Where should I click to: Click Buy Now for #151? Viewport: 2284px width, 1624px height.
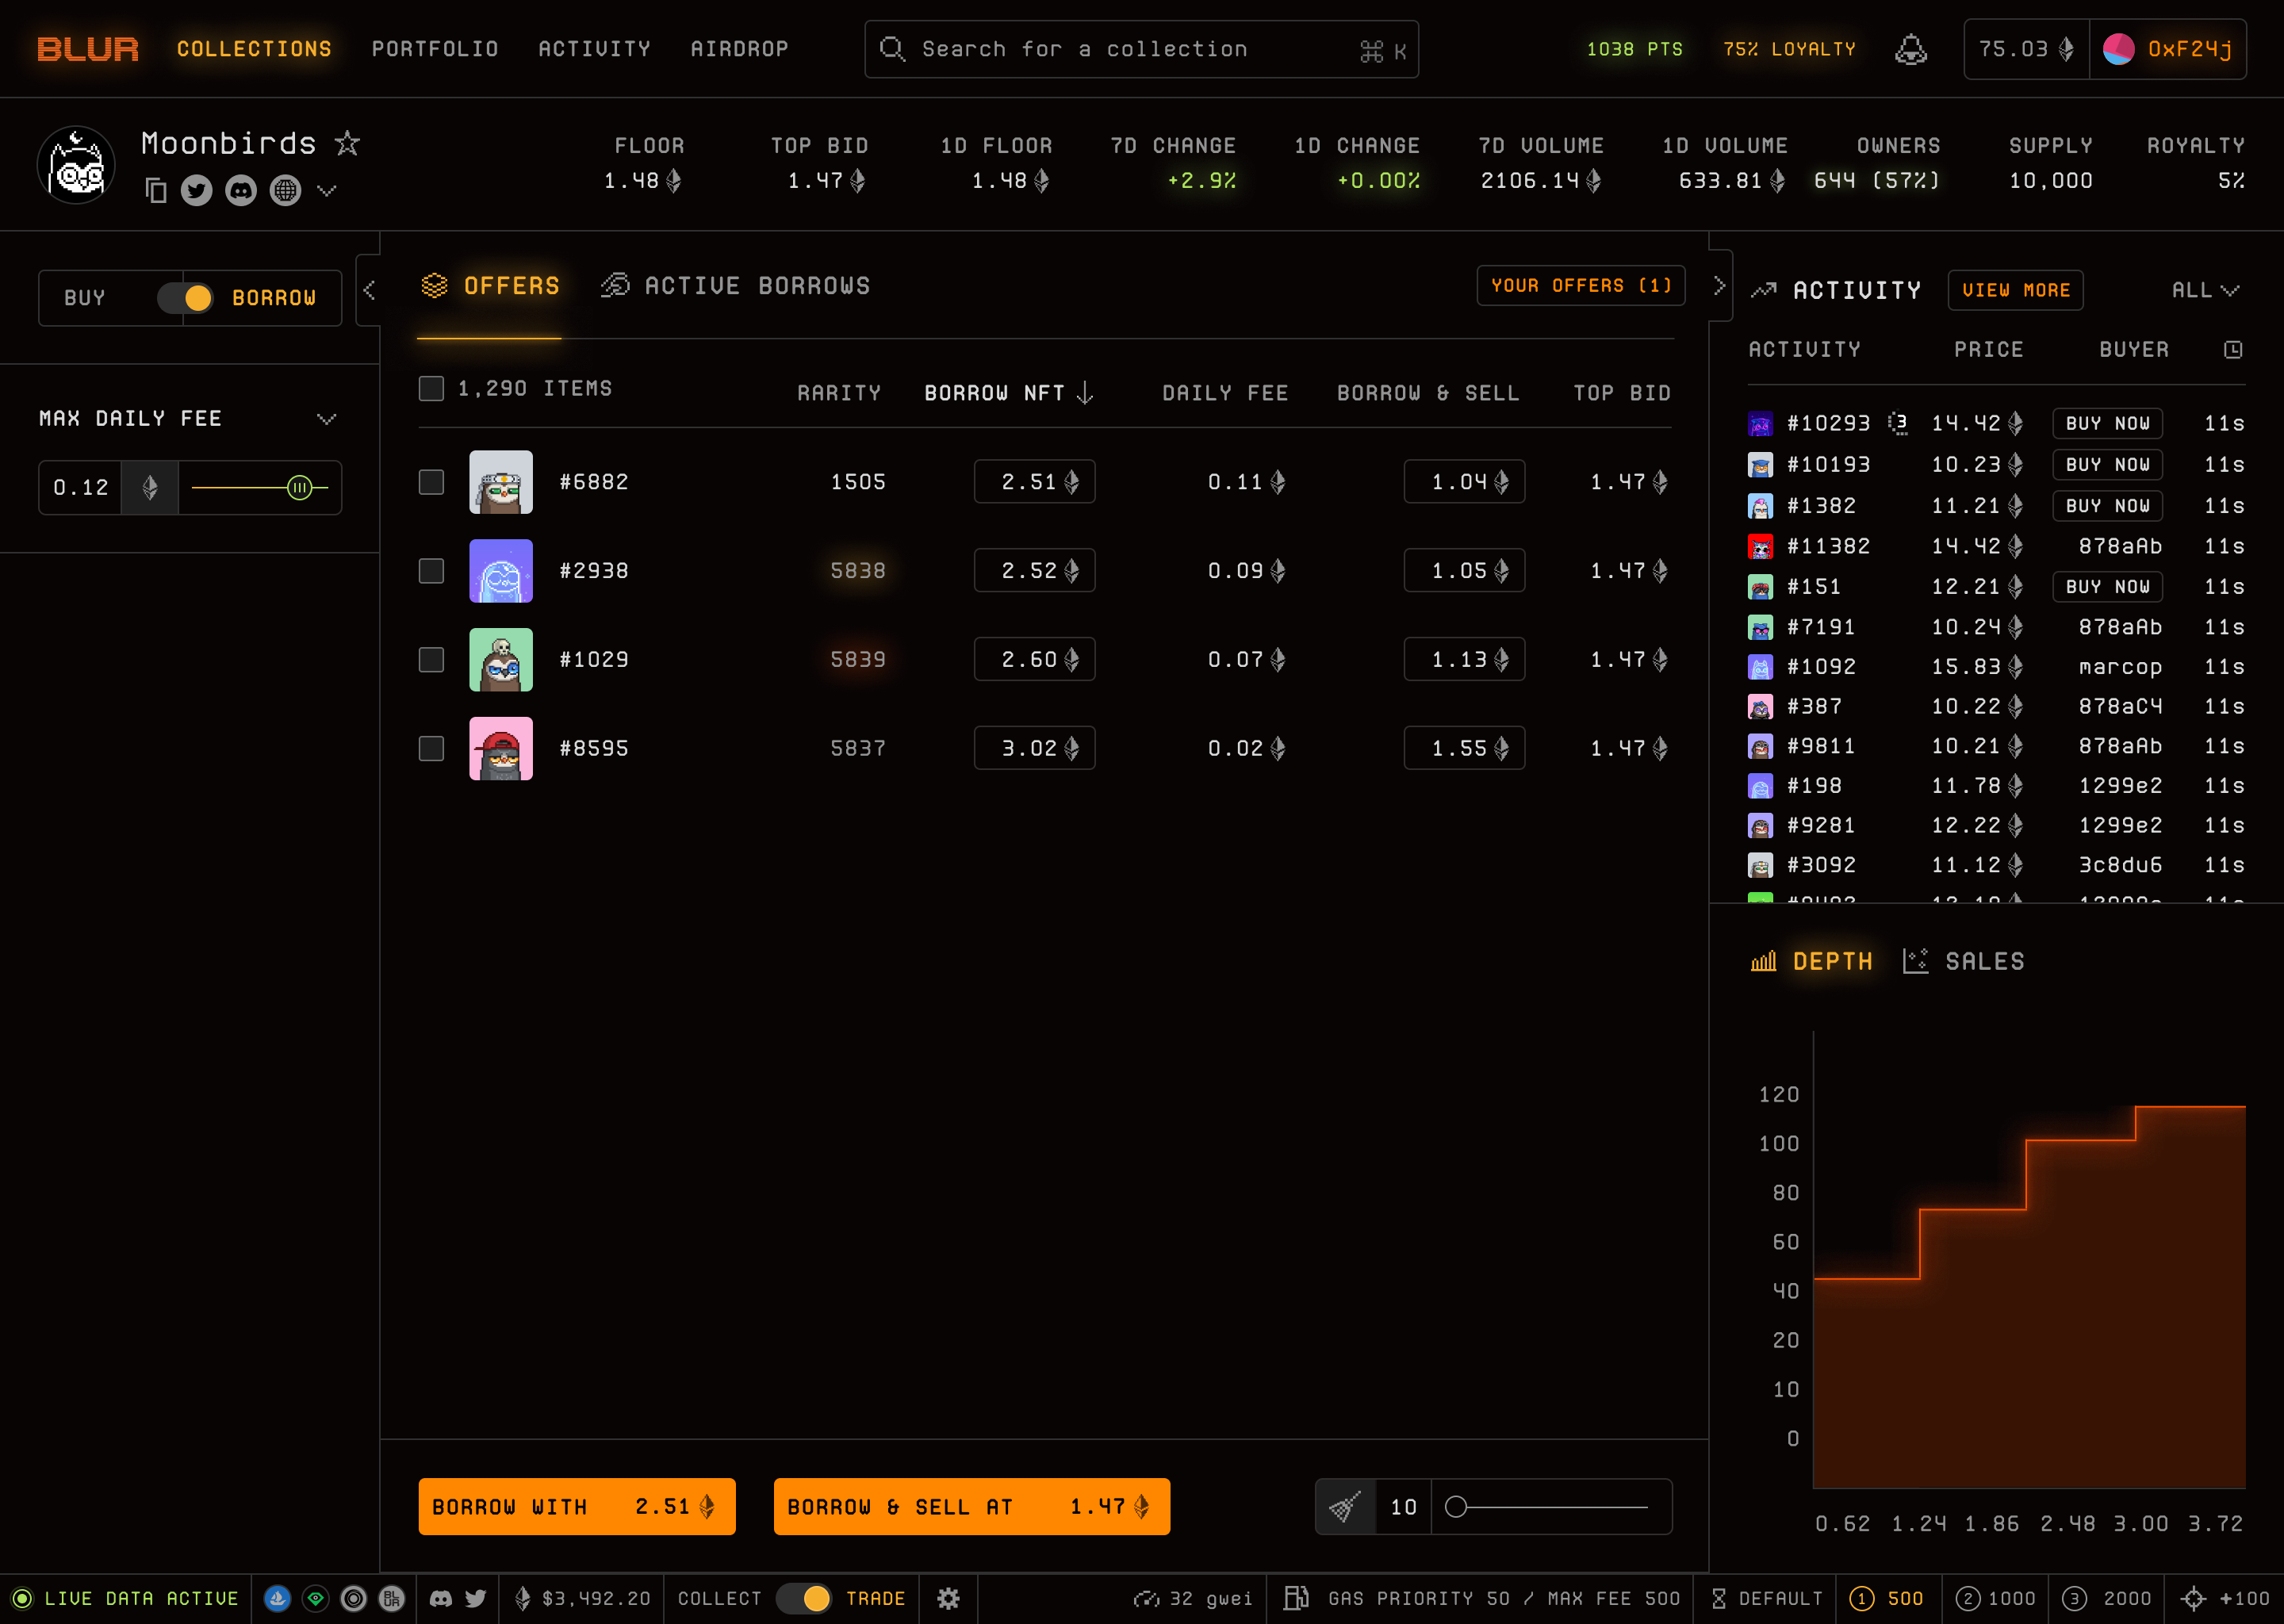(2108, 586)
